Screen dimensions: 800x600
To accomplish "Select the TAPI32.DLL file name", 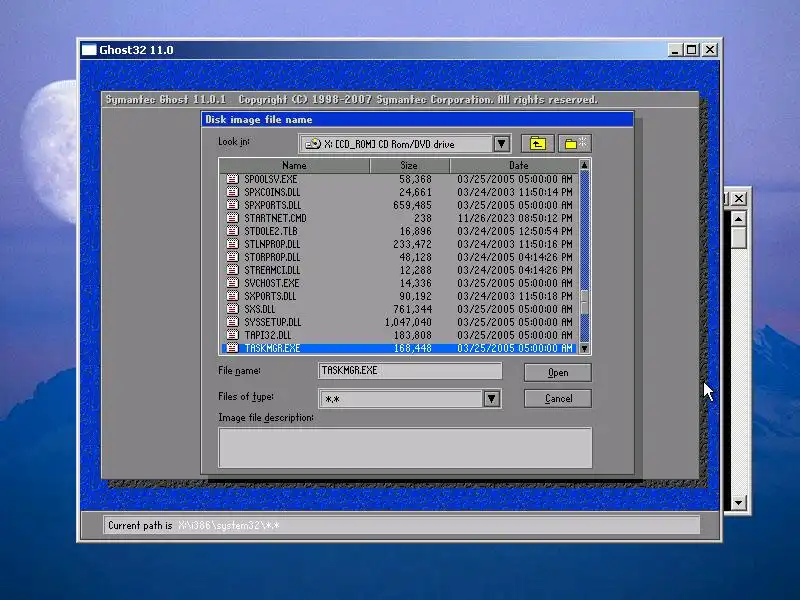I will (x=267, y=335).
